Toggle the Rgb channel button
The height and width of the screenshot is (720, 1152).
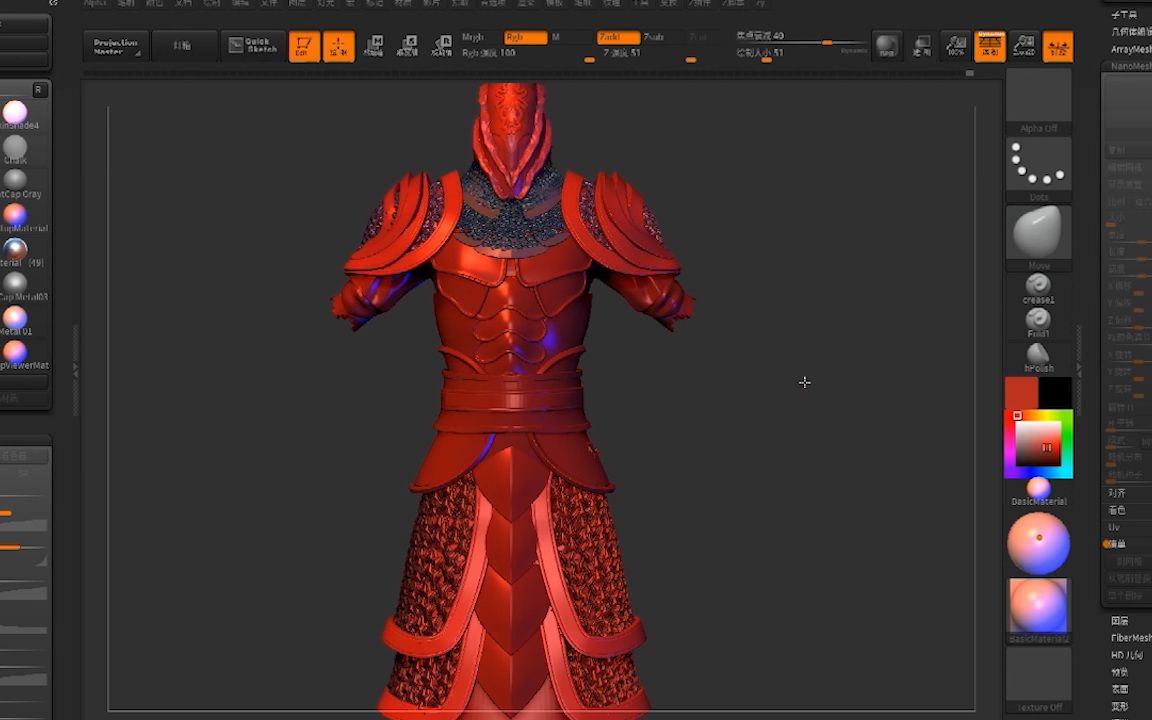[525, 37]
